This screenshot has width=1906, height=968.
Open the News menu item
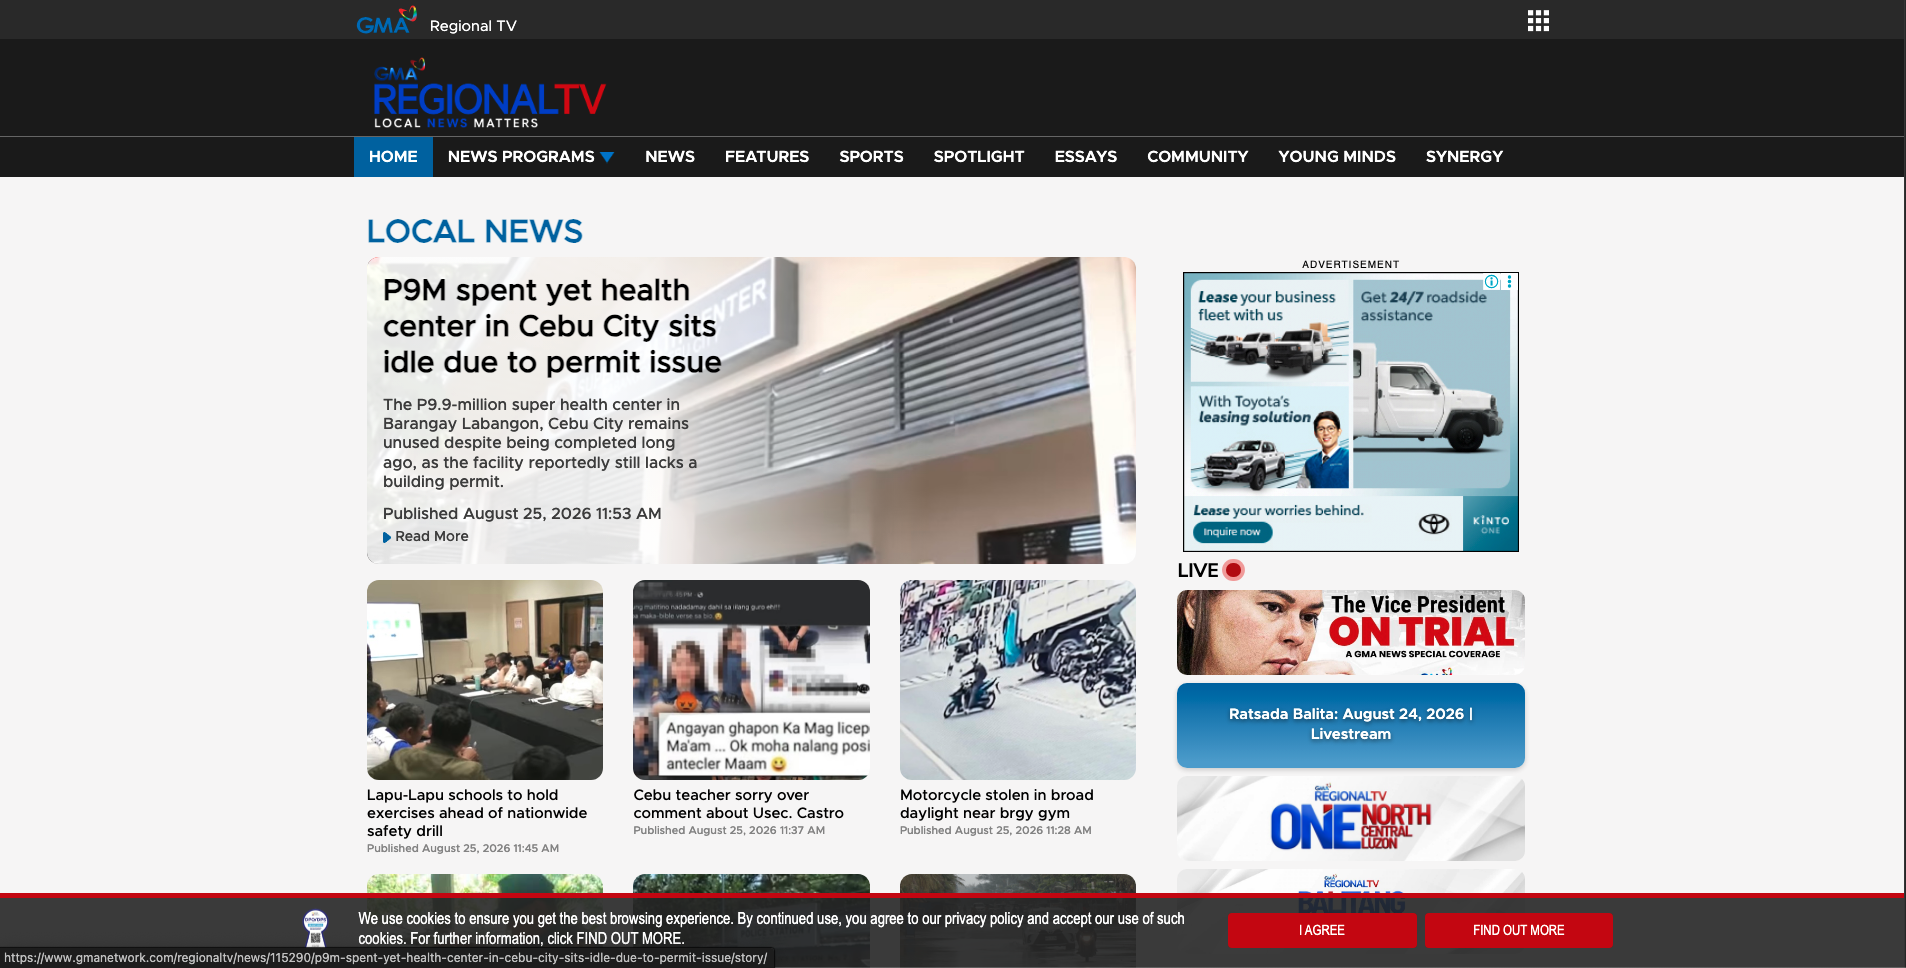(670, 157)
